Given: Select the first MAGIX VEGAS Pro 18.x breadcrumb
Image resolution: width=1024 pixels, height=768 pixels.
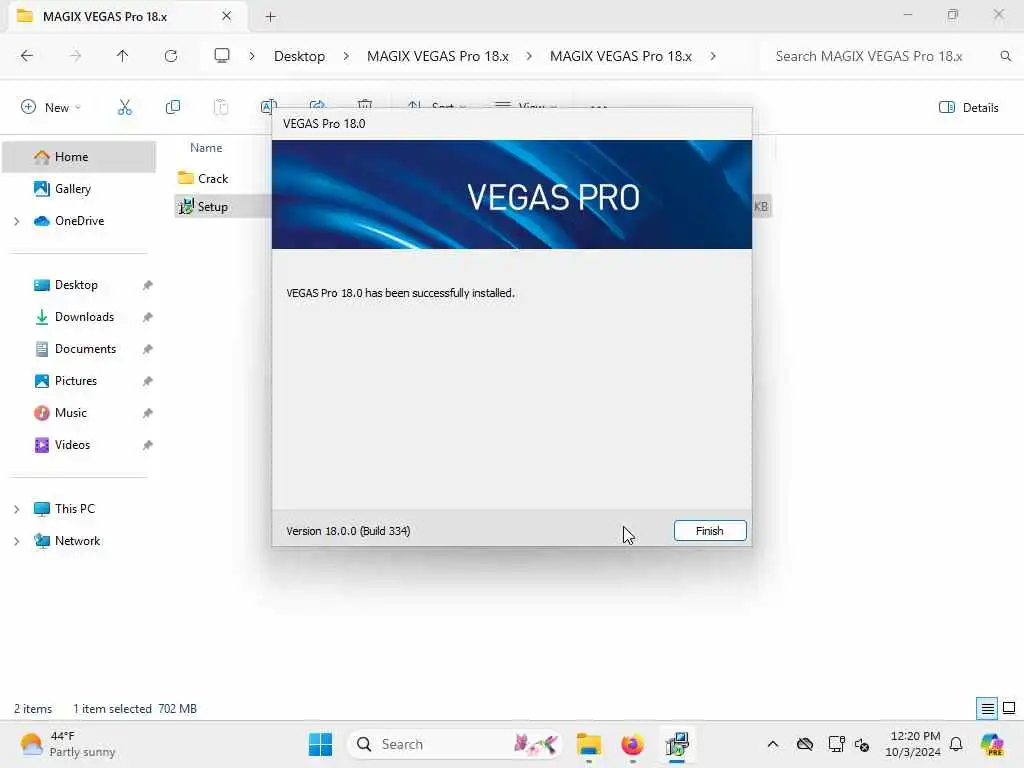Looking at the screenshot, I should point(438,56).
